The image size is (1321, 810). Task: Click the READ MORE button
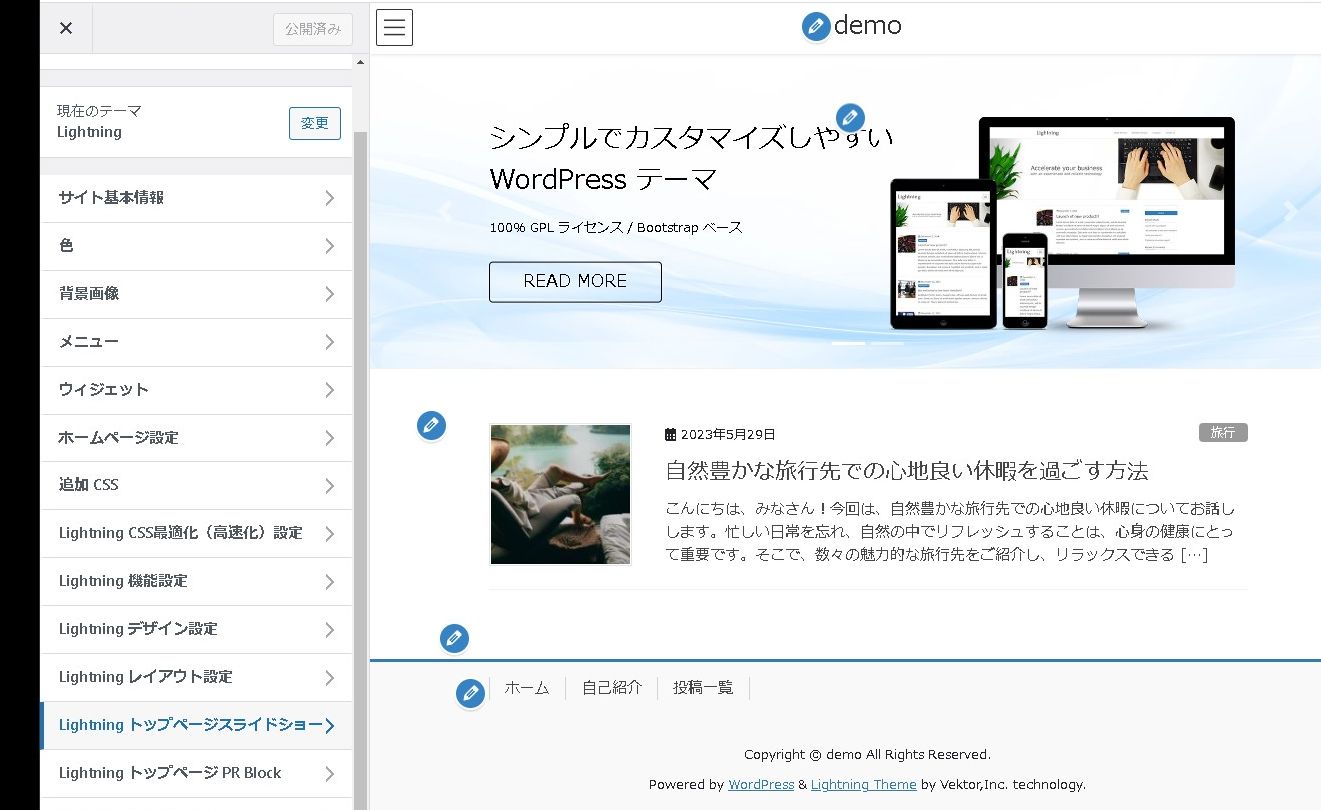tap(575, 281)
